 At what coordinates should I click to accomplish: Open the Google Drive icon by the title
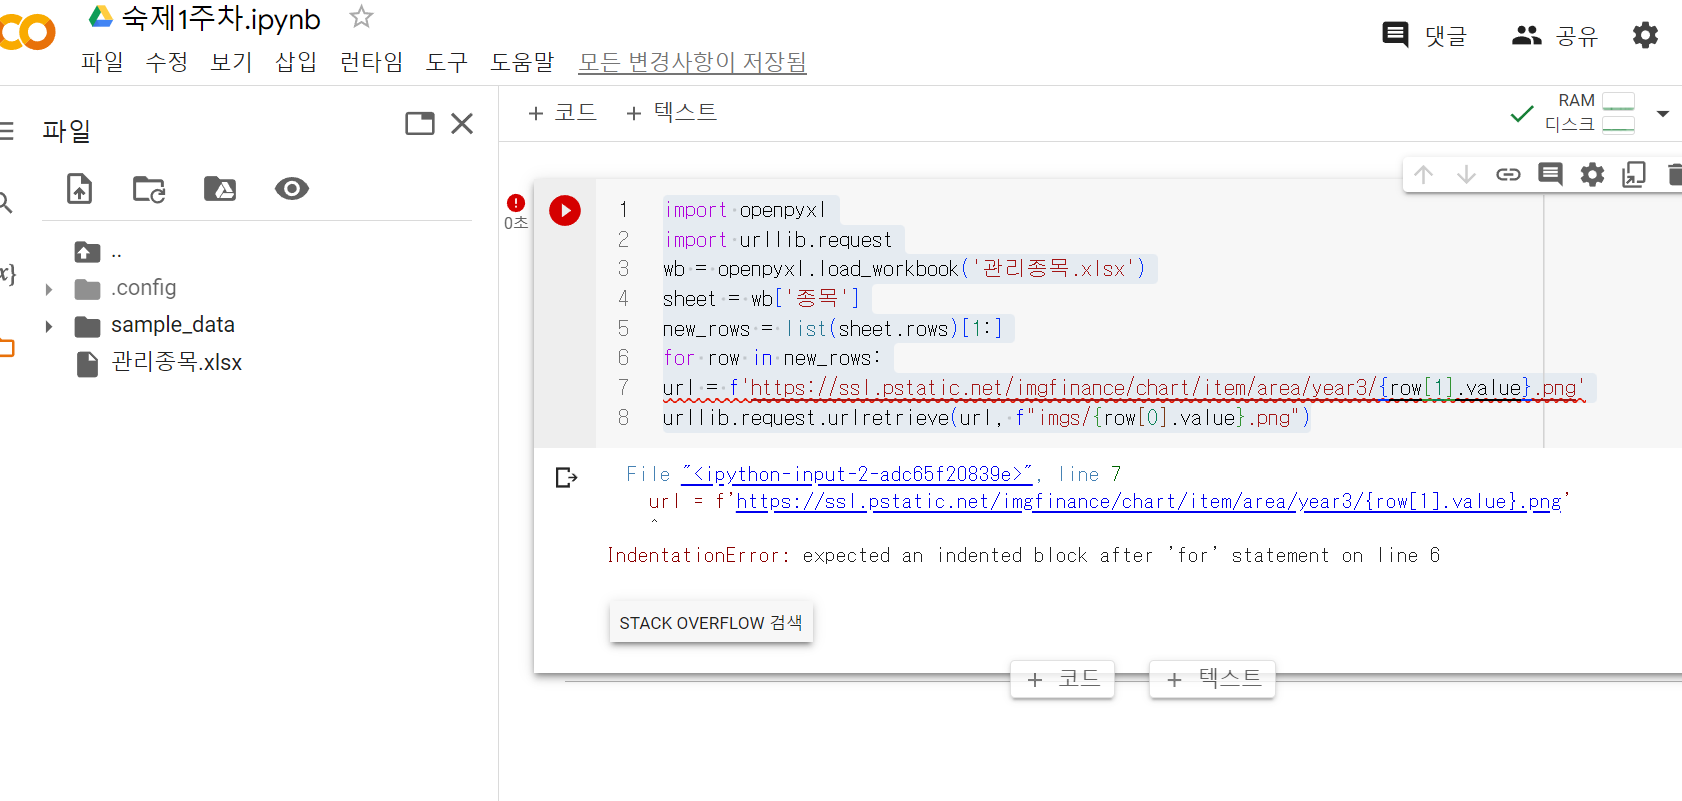click(101, 15)
